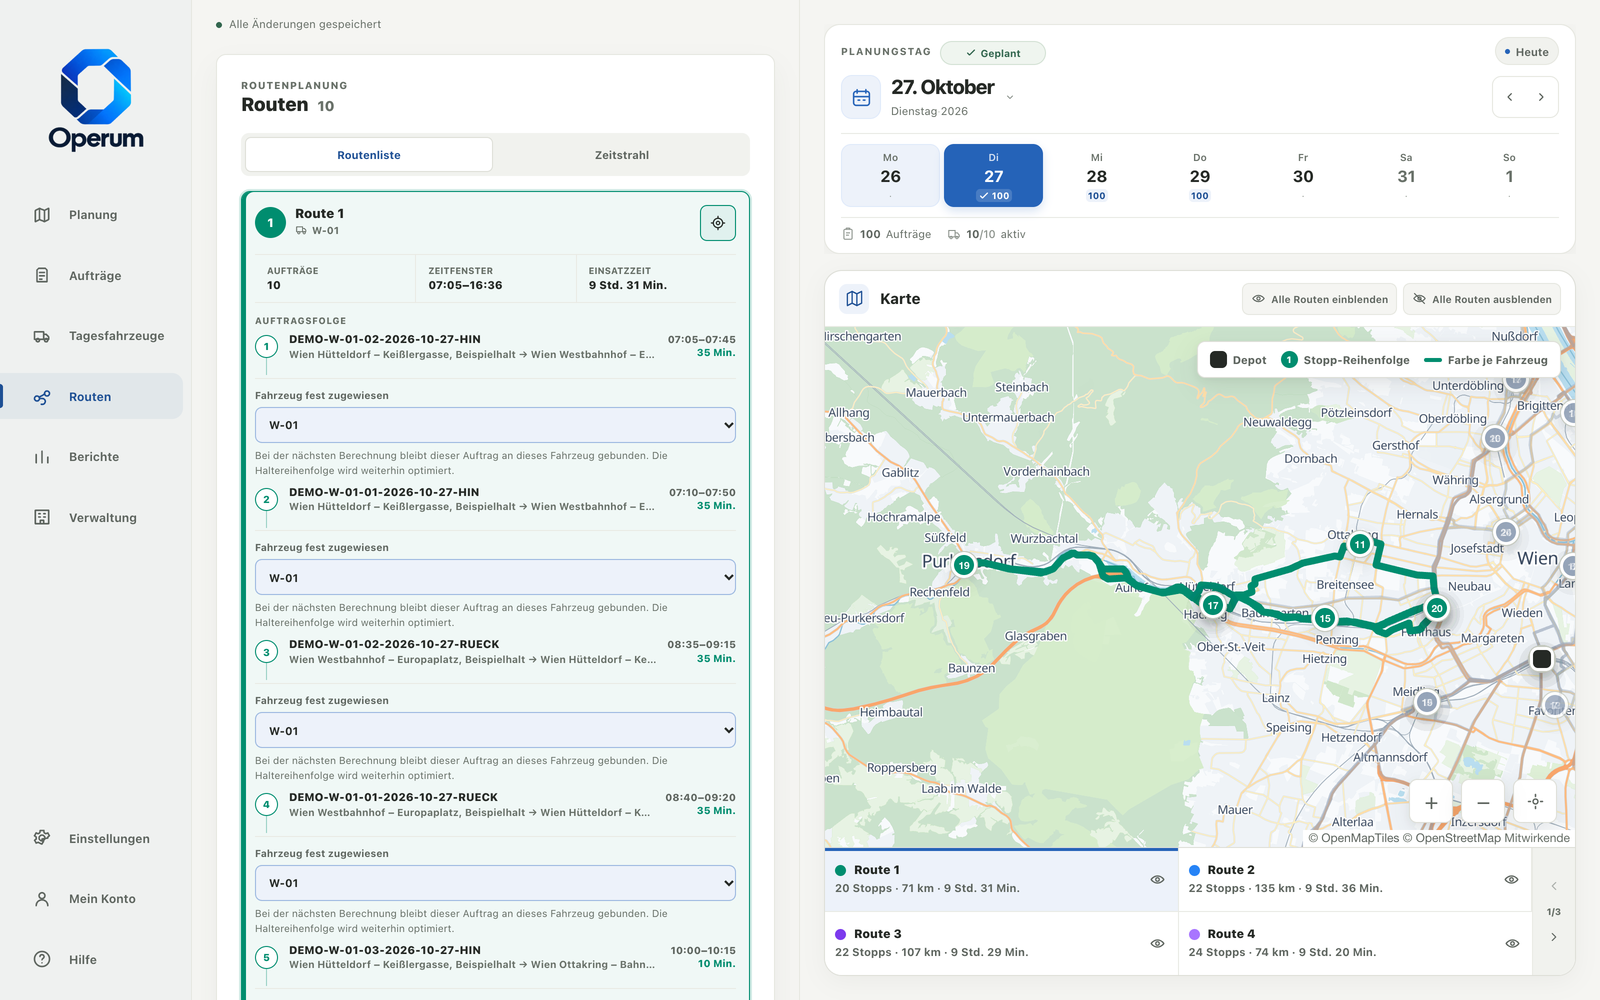Switch to the Zeitstrahl tab

tap(622, 155)
